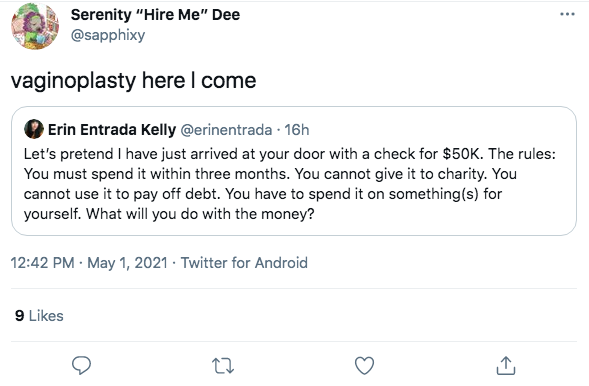Click the Likes label beside the count
Screen dimensions: 589x386
point(46,316)
